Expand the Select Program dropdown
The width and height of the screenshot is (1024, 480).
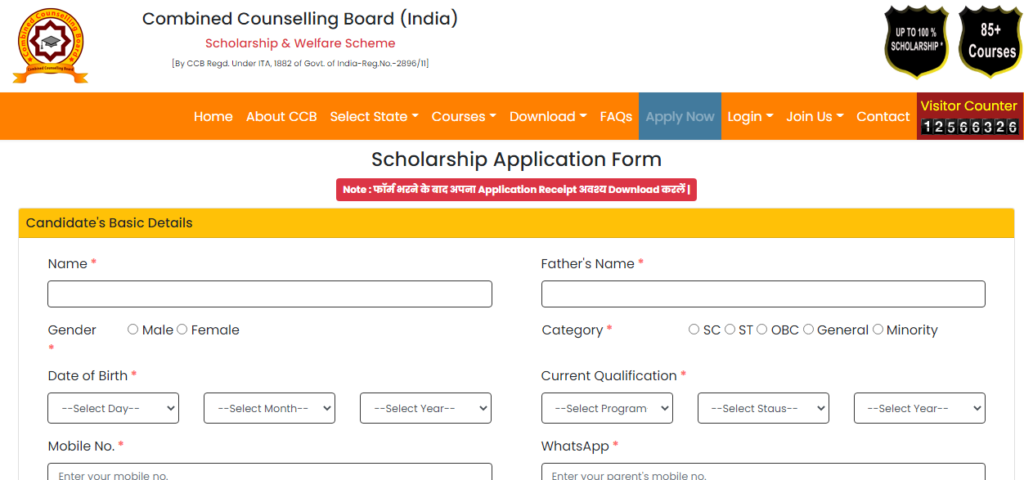point(607,408)
